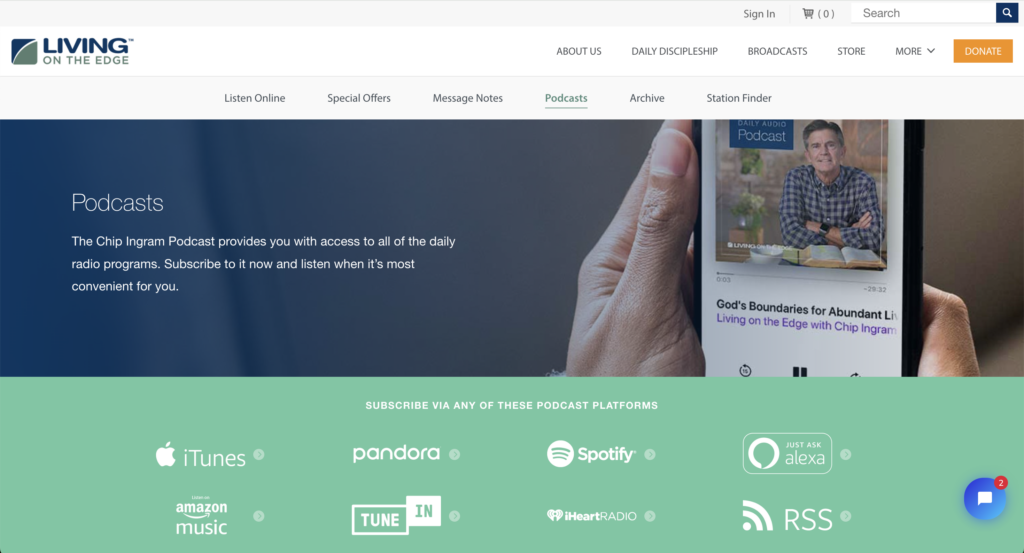The height and width of the screenshot is (553, 1024).
Task: Open the chat bubble widget
Action: click(985, 498)
